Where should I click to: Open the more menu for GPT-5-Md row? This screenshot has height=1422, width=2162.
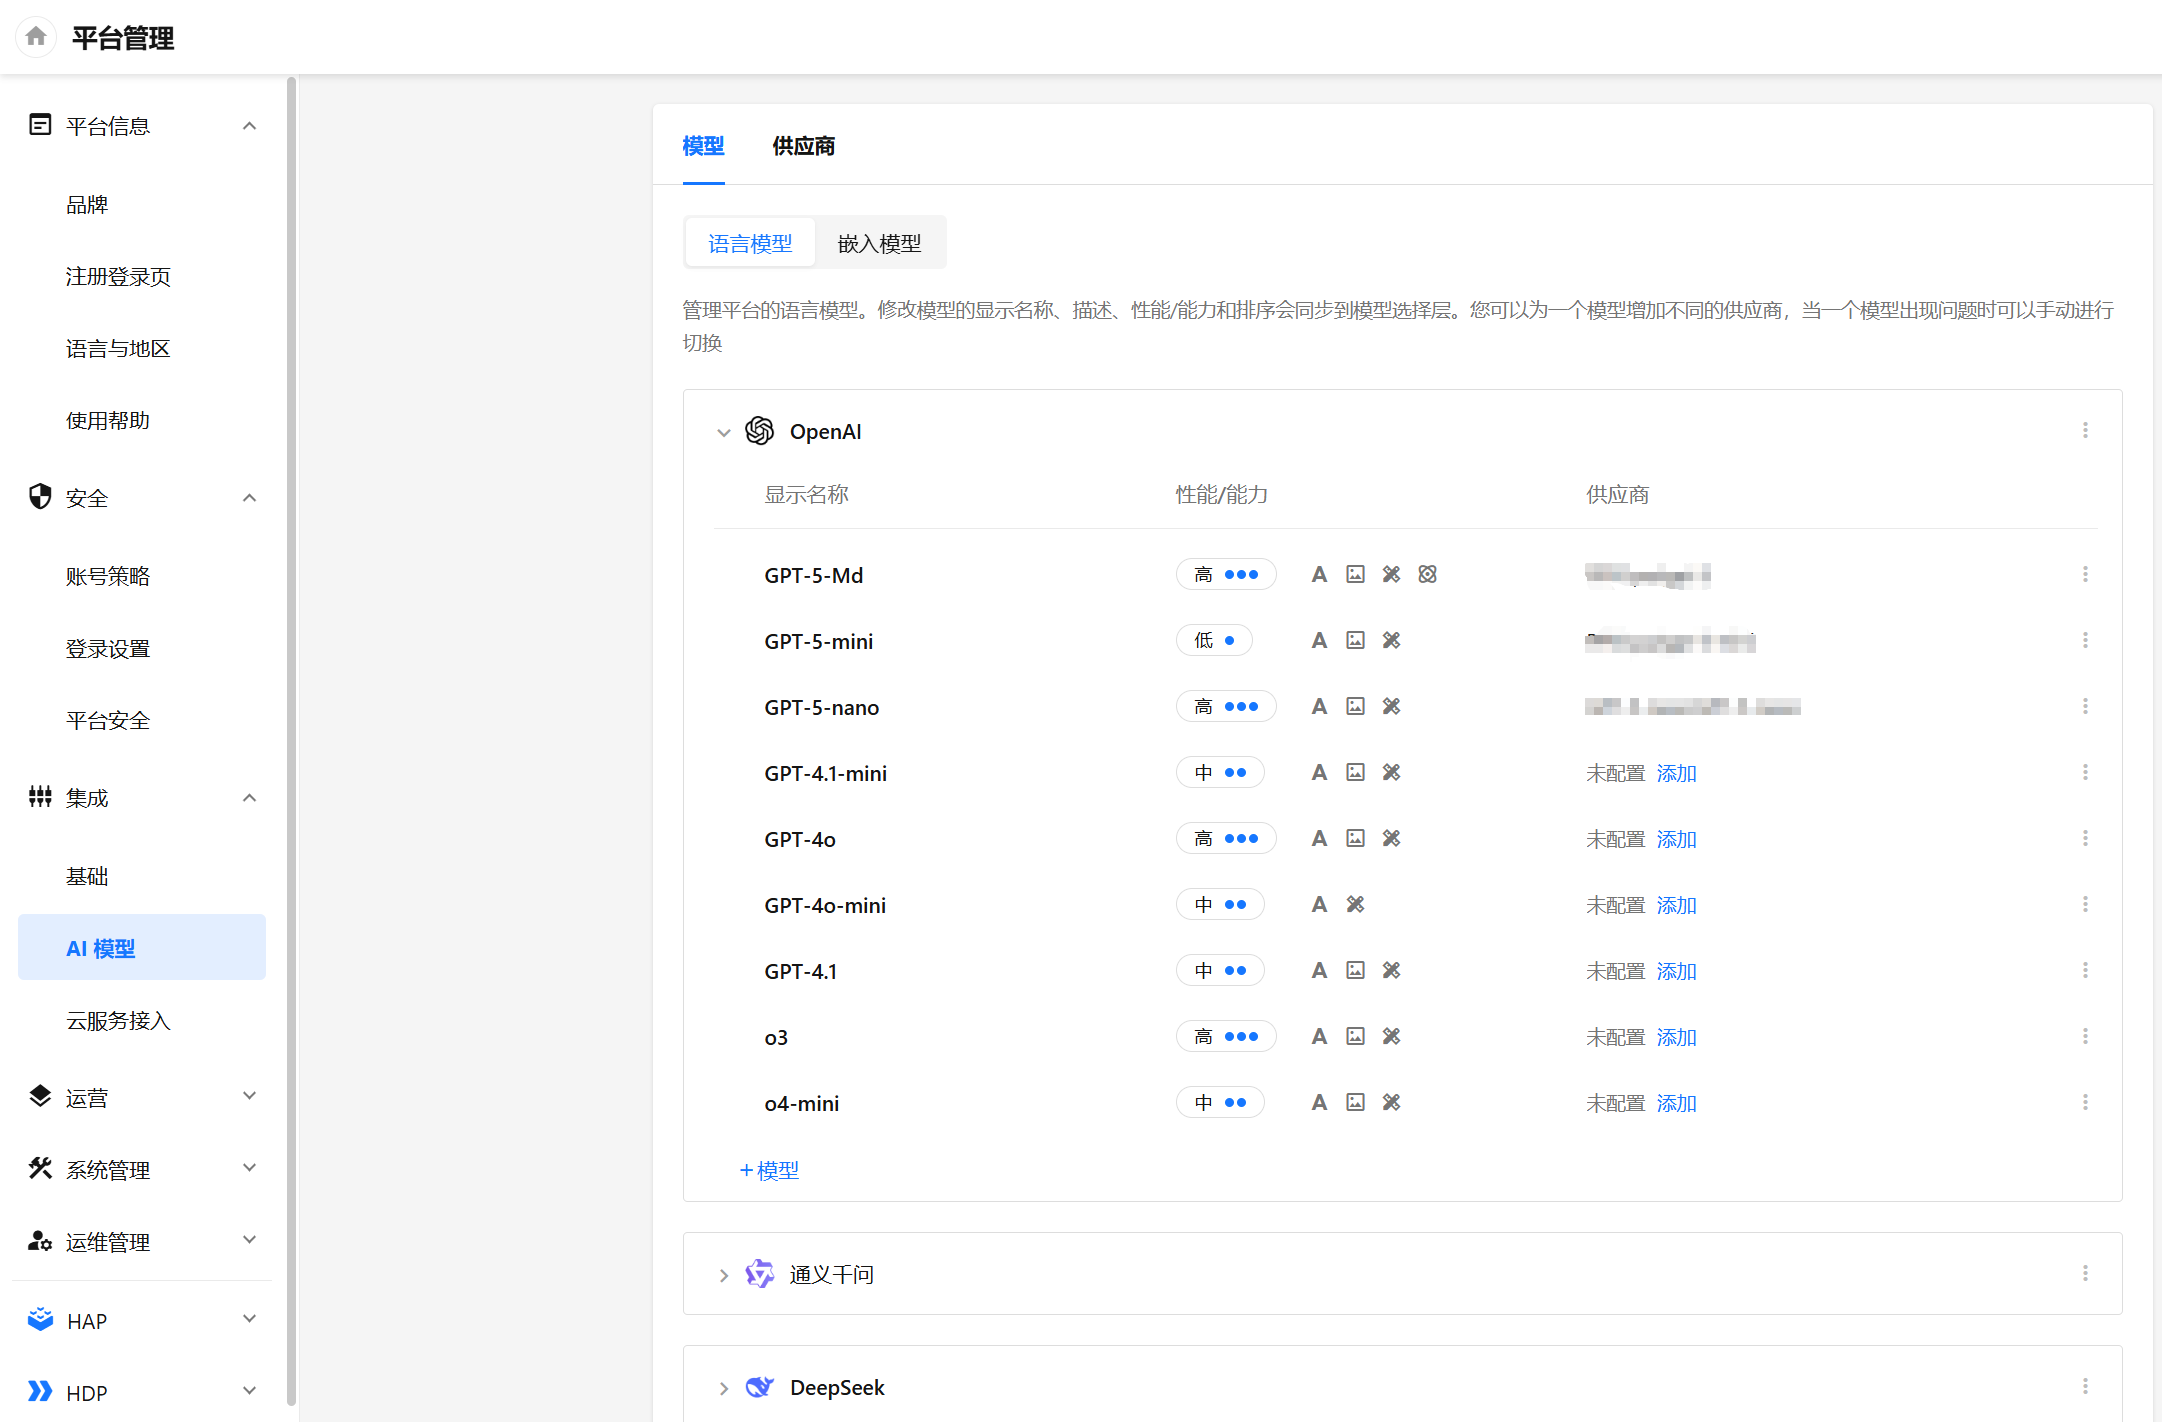point(2085,574)
